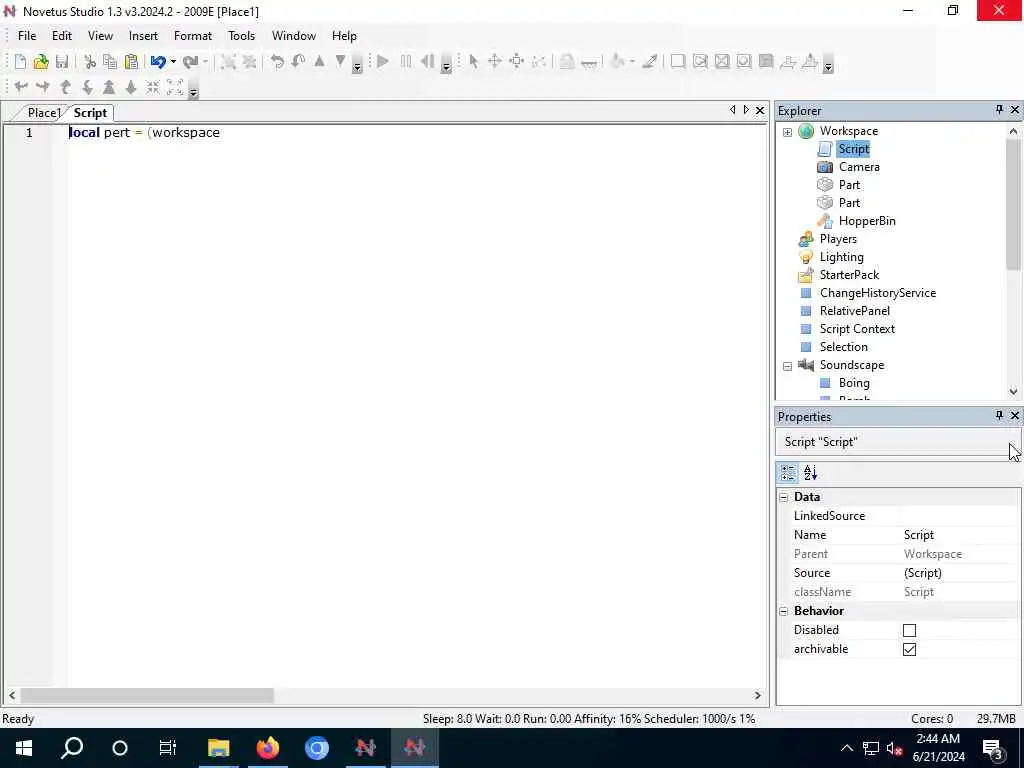Click the rotate-left curved arrow icon
Viewport: 1024px width, 768px height.
click(x=277, y=62)
